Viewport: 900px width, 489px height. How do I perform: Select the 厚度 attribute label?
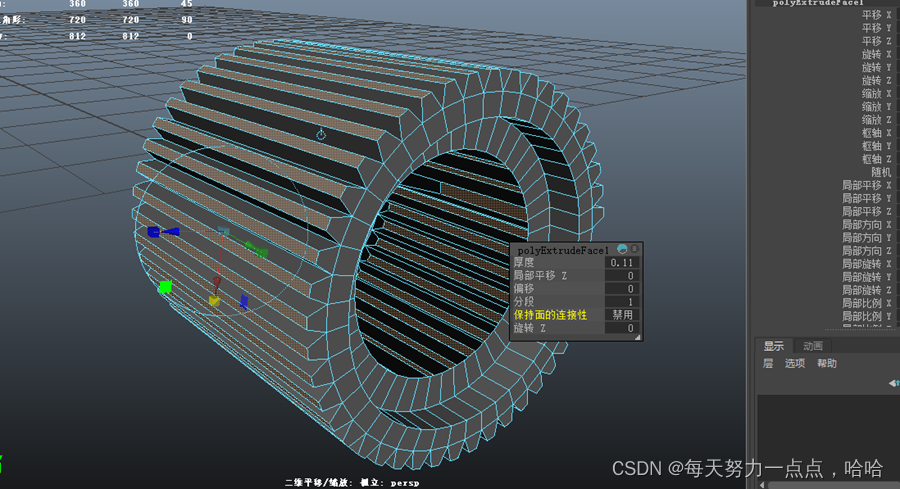coord(524,263)
